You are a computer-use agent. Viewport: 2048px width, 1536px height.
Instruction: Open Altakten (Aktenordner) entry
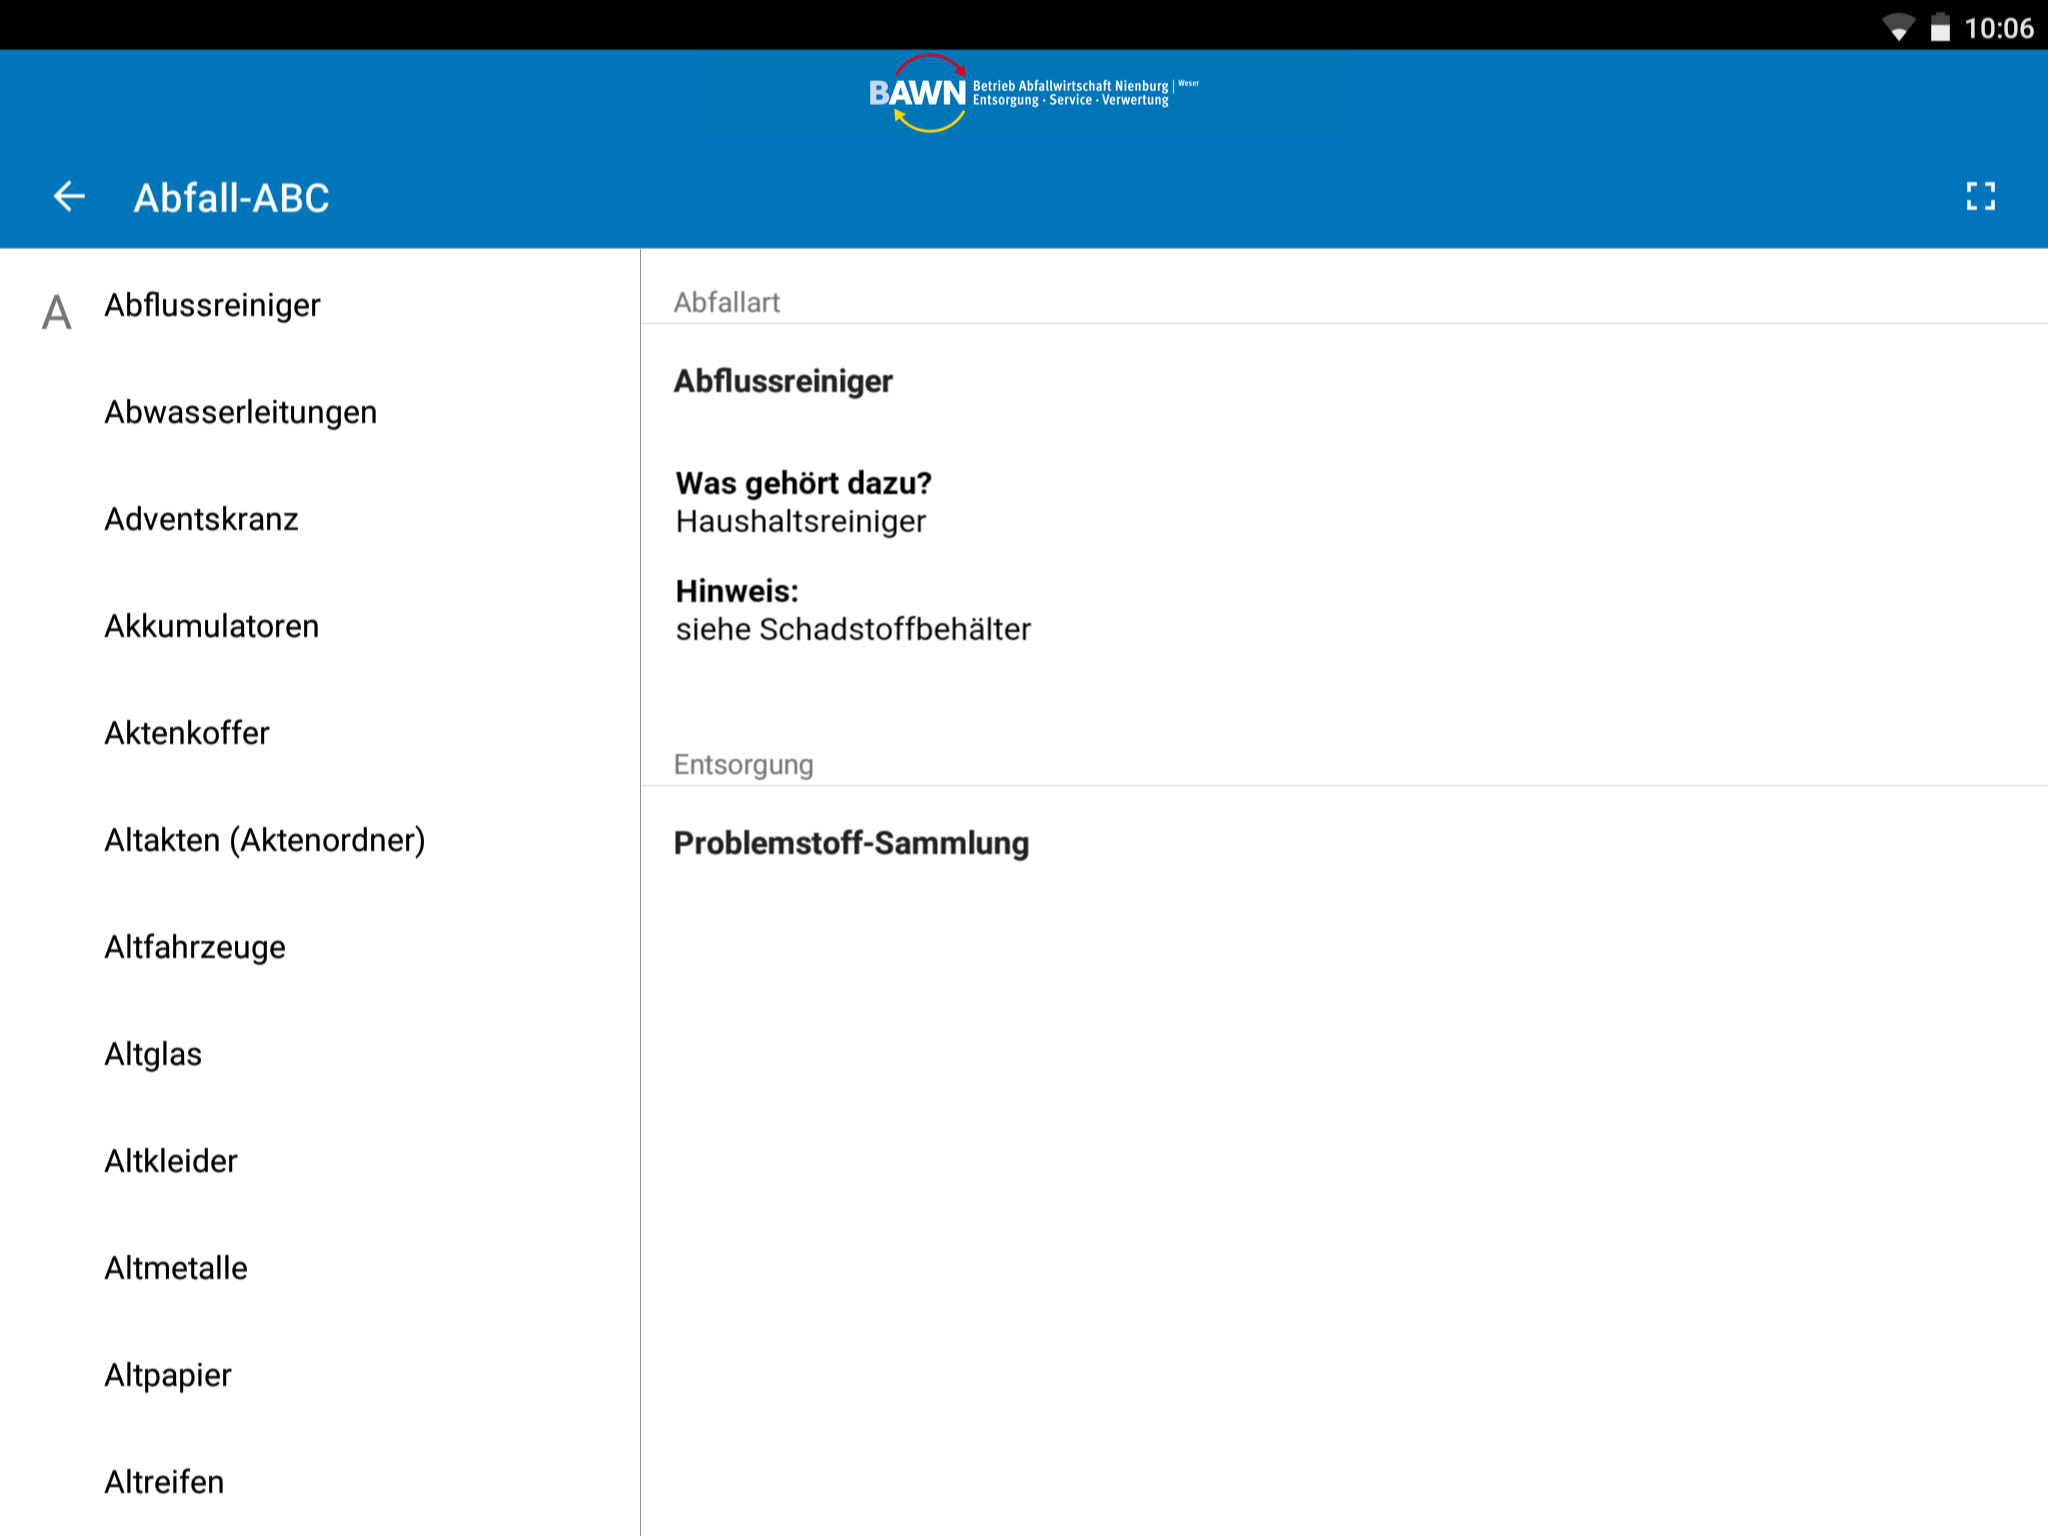coord(264,840)
